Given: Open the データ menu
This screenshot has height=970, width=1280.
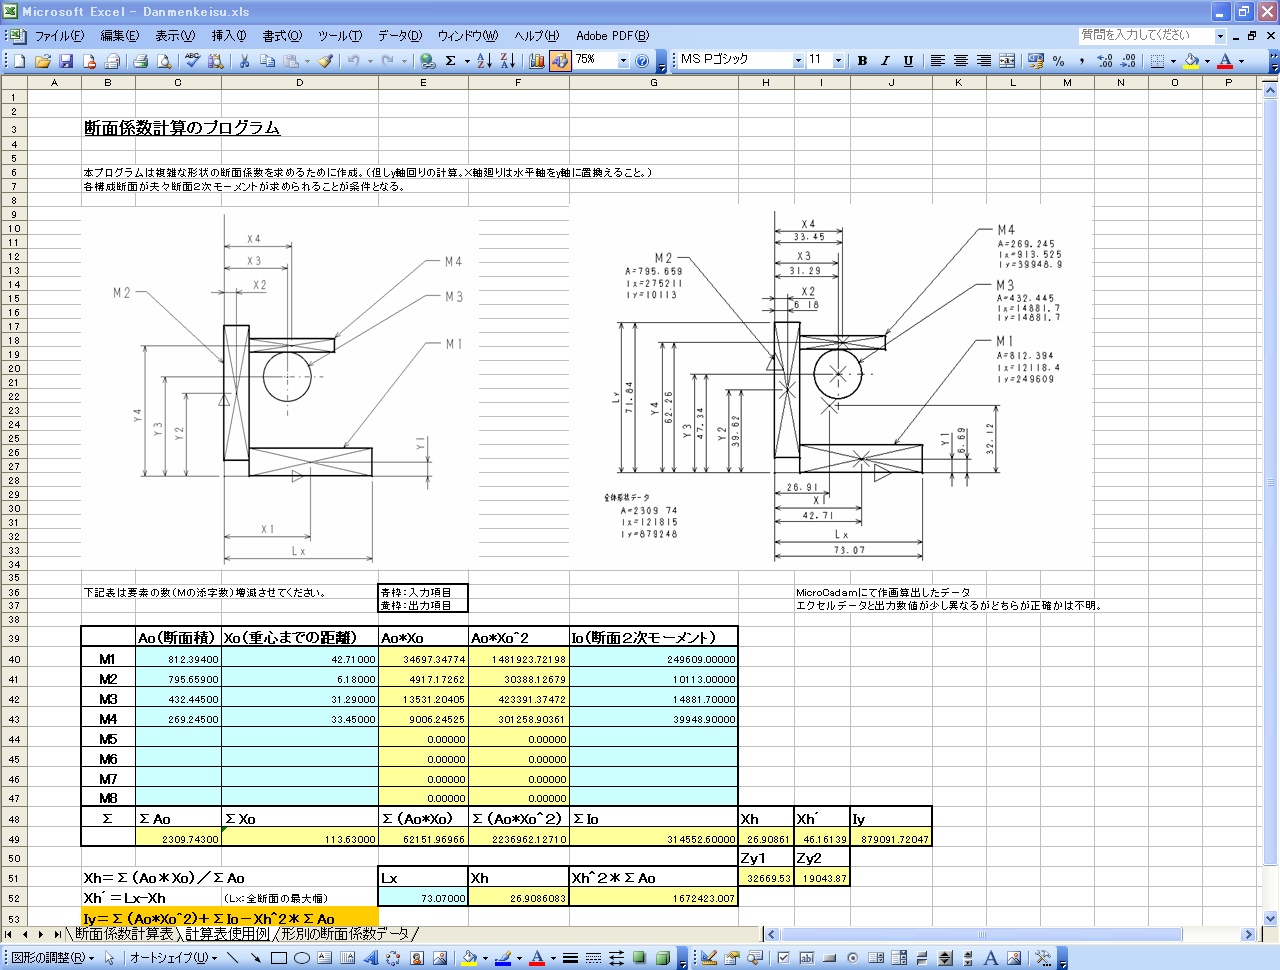Looking at the screenshot, I should pyautogui.click(x=399, y=36).
